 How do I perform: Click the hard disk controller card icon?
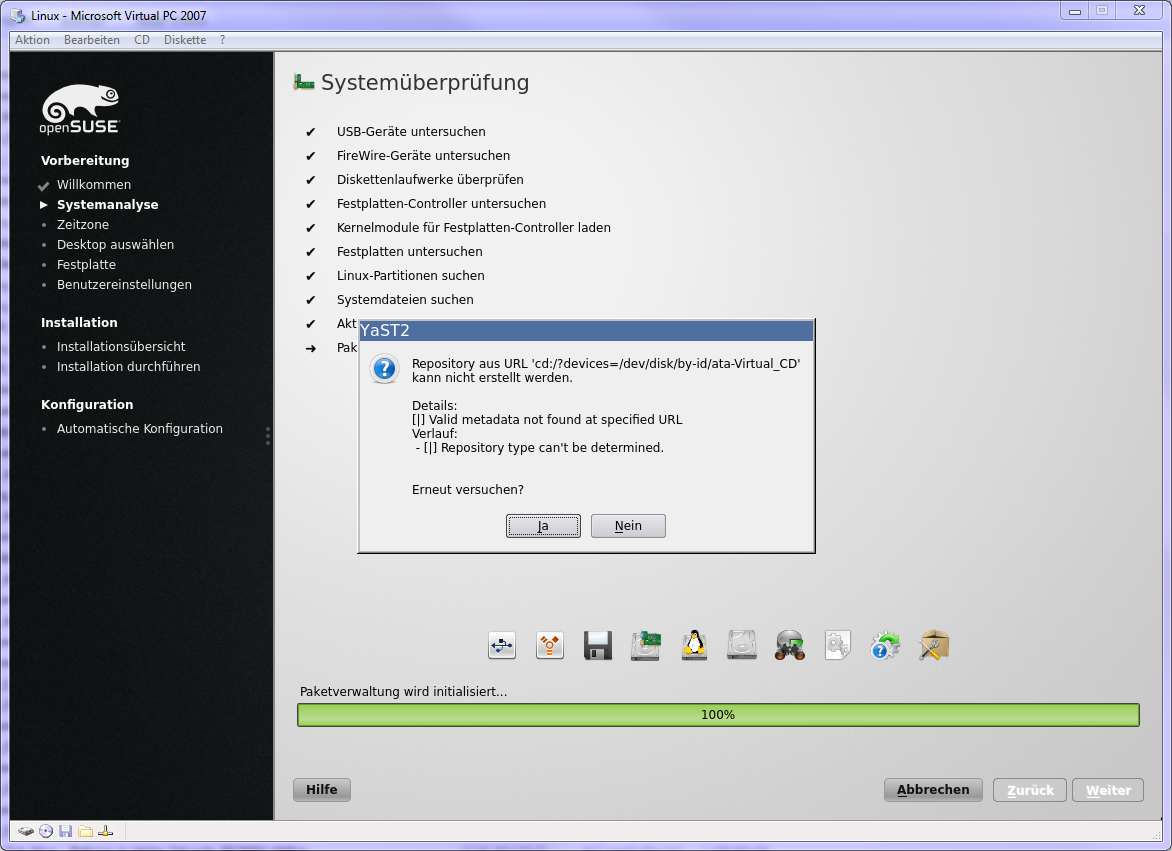point(646,646)
